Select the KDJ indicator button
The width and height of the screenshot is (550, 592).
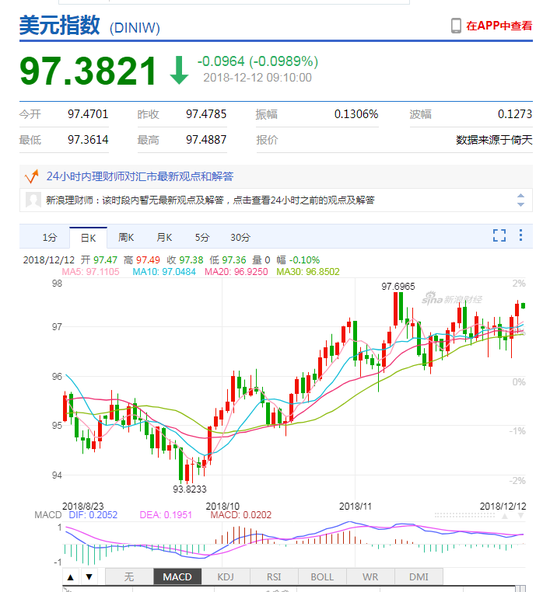point(226,577)
